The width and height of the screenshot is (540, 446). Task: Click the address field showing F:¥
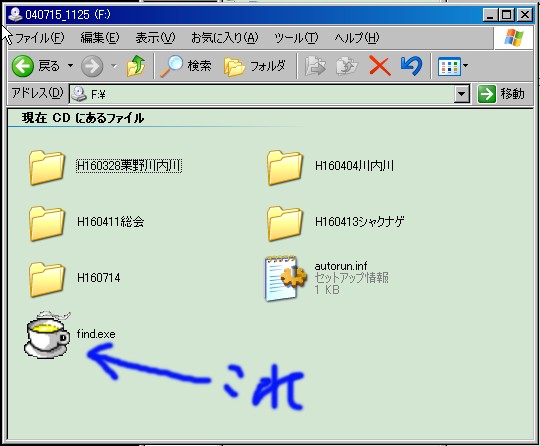point(262,94)
